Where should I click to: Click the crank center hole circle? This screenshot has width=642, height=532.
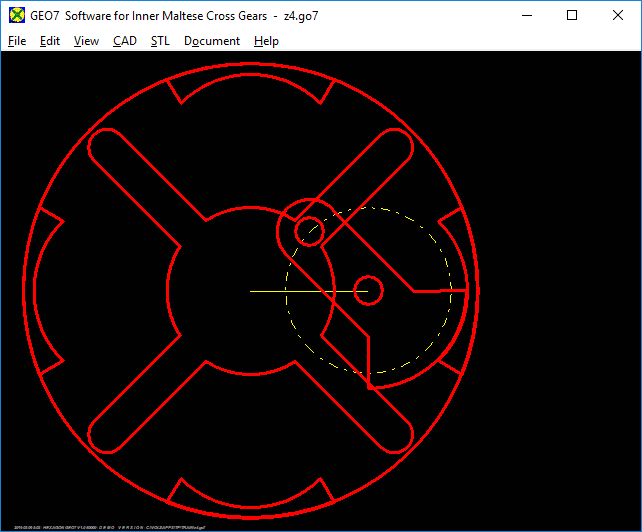click(368, 290)
